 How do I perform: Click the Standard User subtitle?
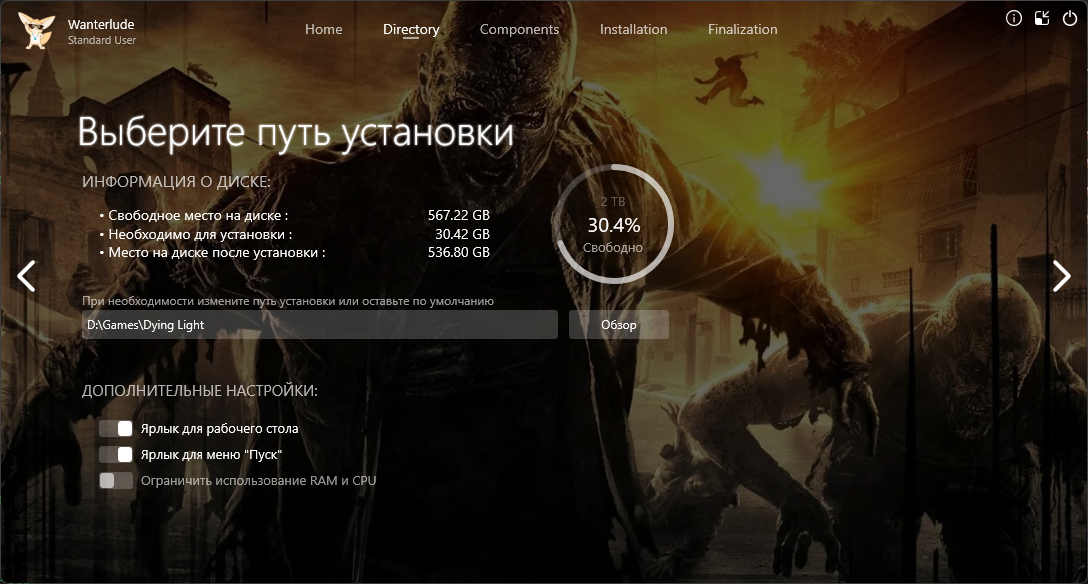(x=102, y=40)
